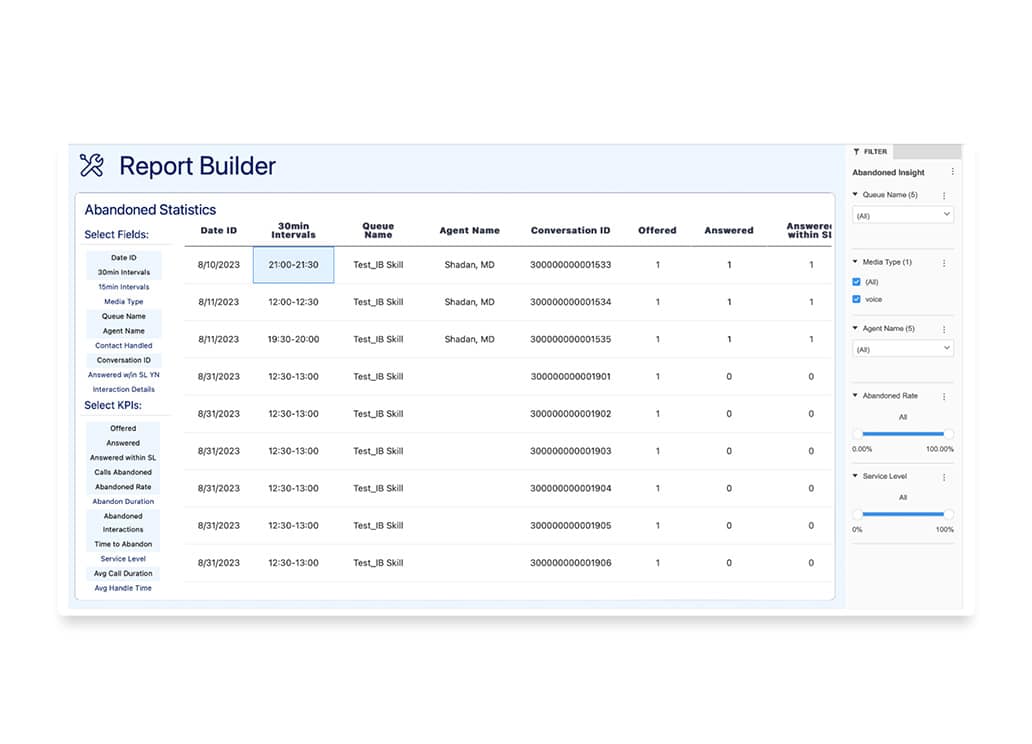Collapse the Abandoned Rate filter section
Screen dimensions: 1032x744
856,396
